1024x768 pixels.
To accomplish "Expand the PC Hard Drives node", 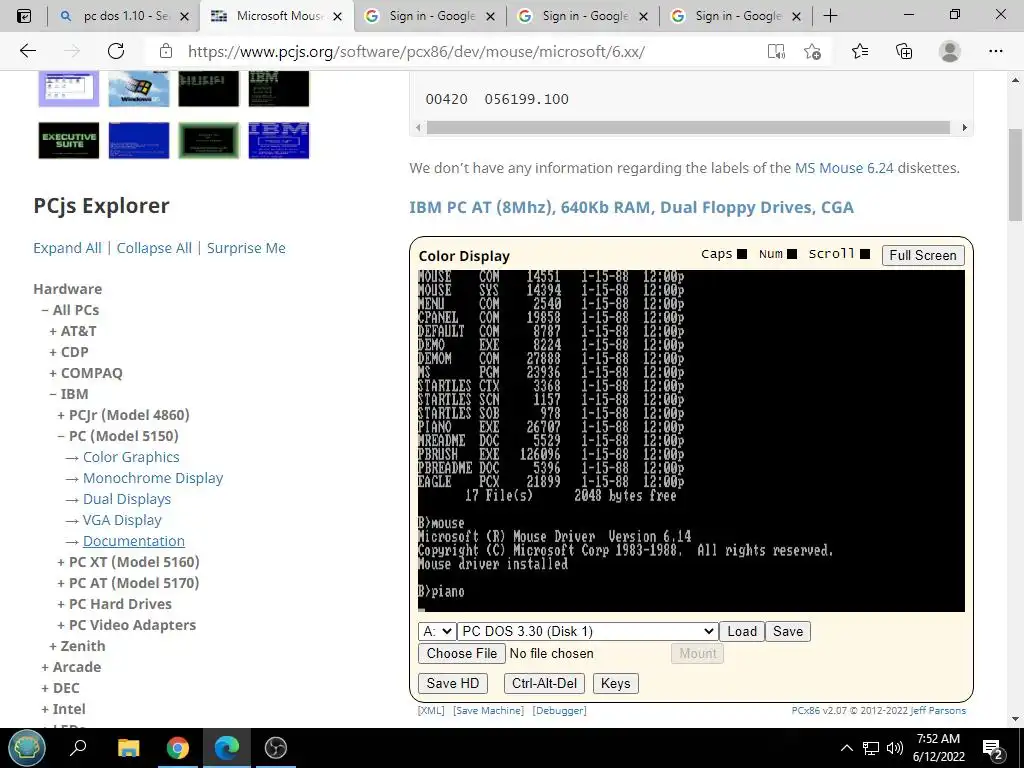I will click(x=114, y=604).
